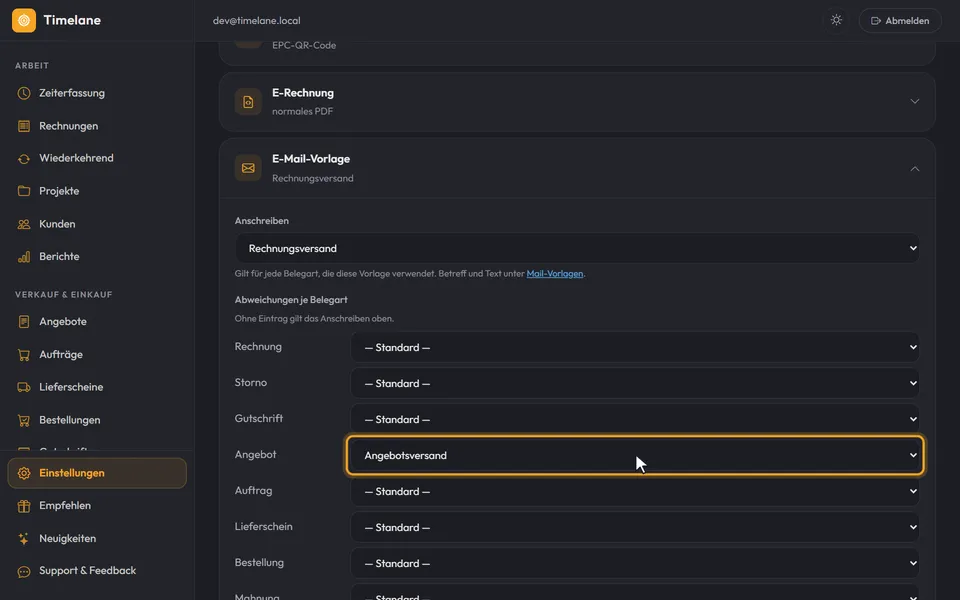Click the Rechnungen invoice icon
Image resolution: width=960 pixels, height=600 pixels.
(x=24, y=126)
